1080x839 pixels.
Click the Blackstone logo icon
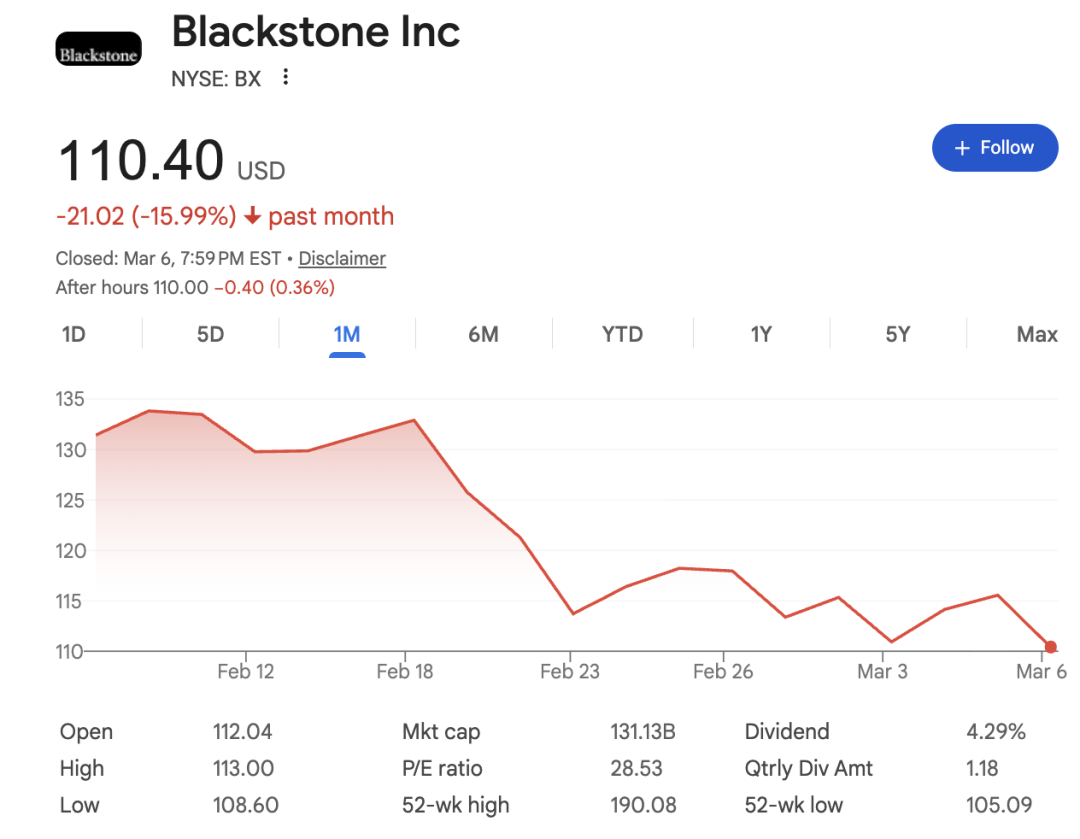tap(98, 50)
